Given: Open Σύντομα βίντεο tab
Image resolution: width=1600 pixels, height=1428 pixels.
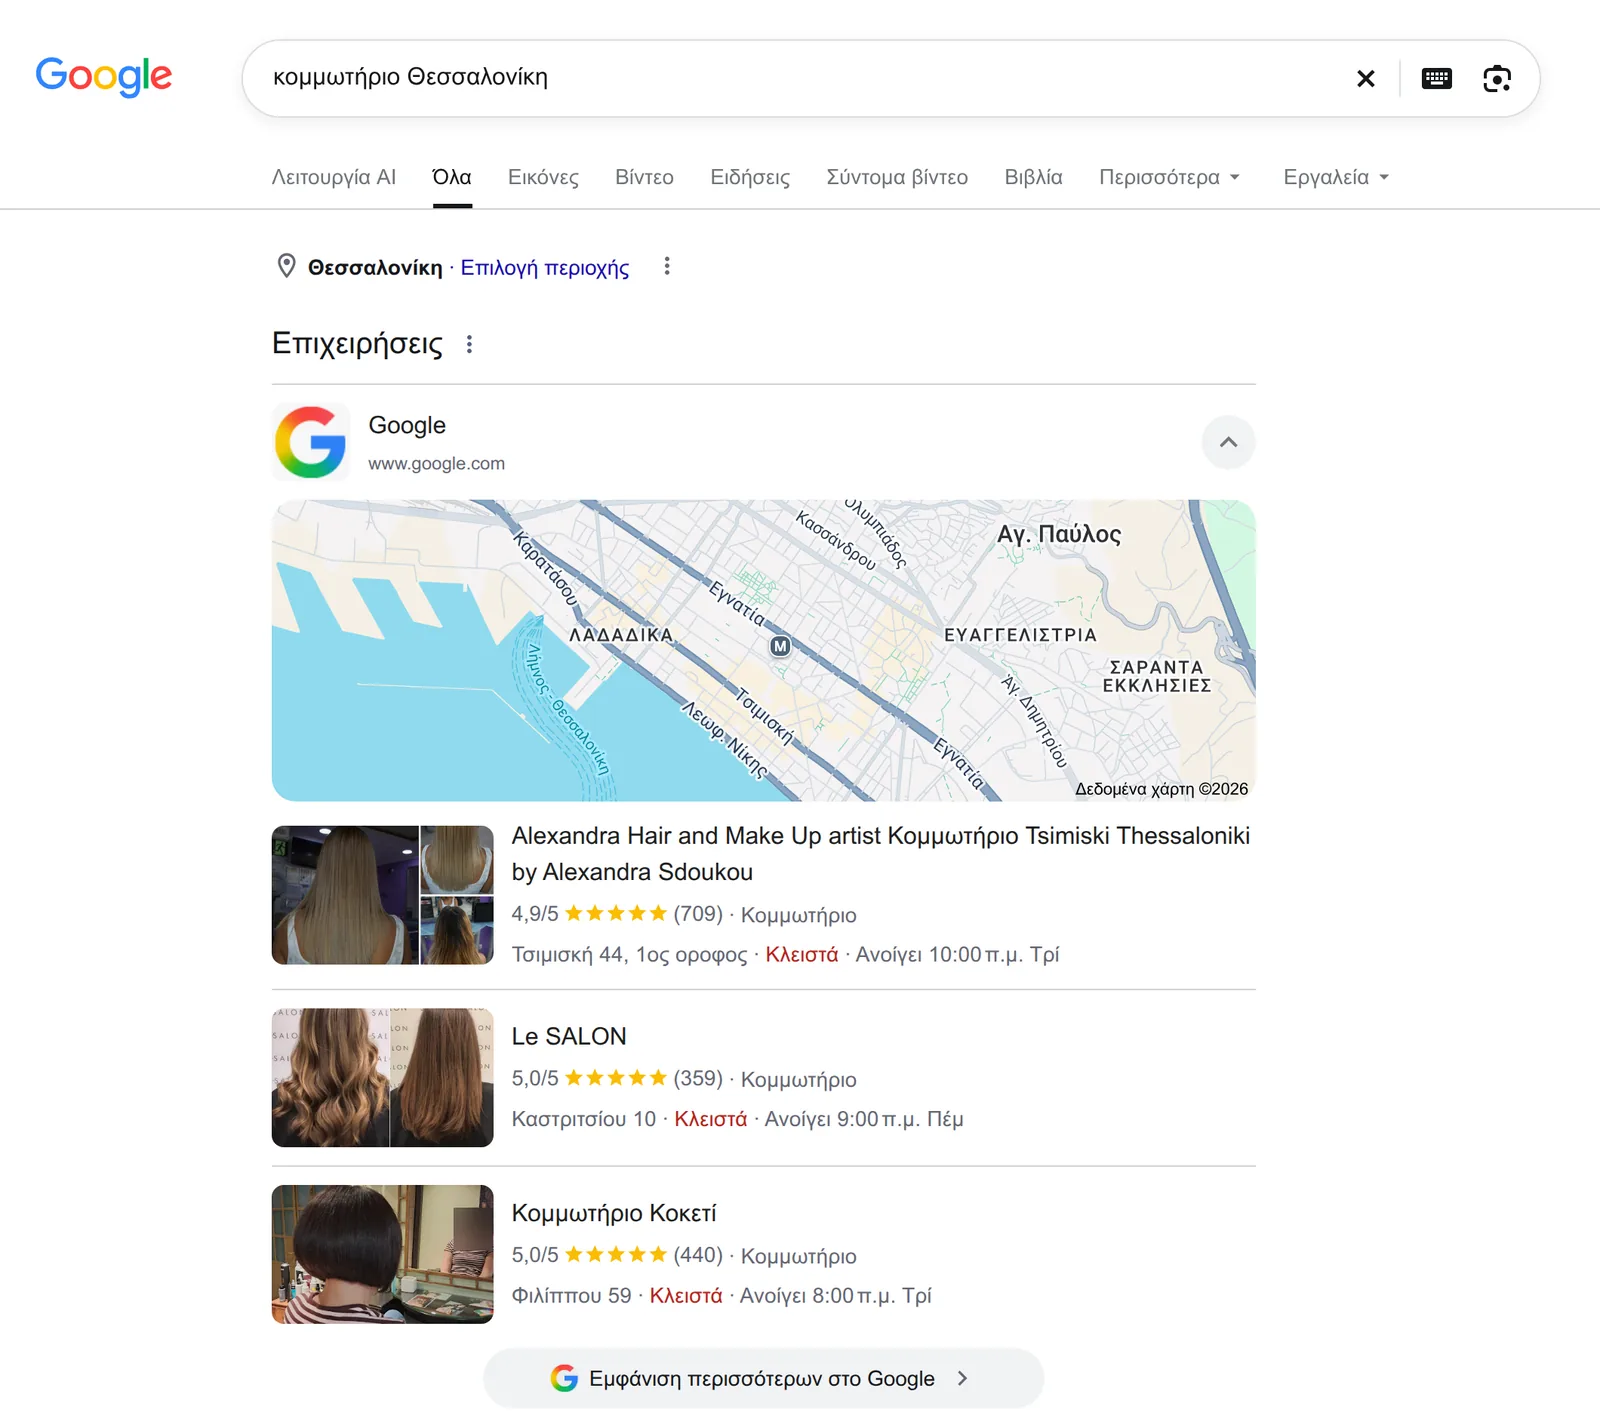Looking at the screenshot, I should tap(897, 177).
